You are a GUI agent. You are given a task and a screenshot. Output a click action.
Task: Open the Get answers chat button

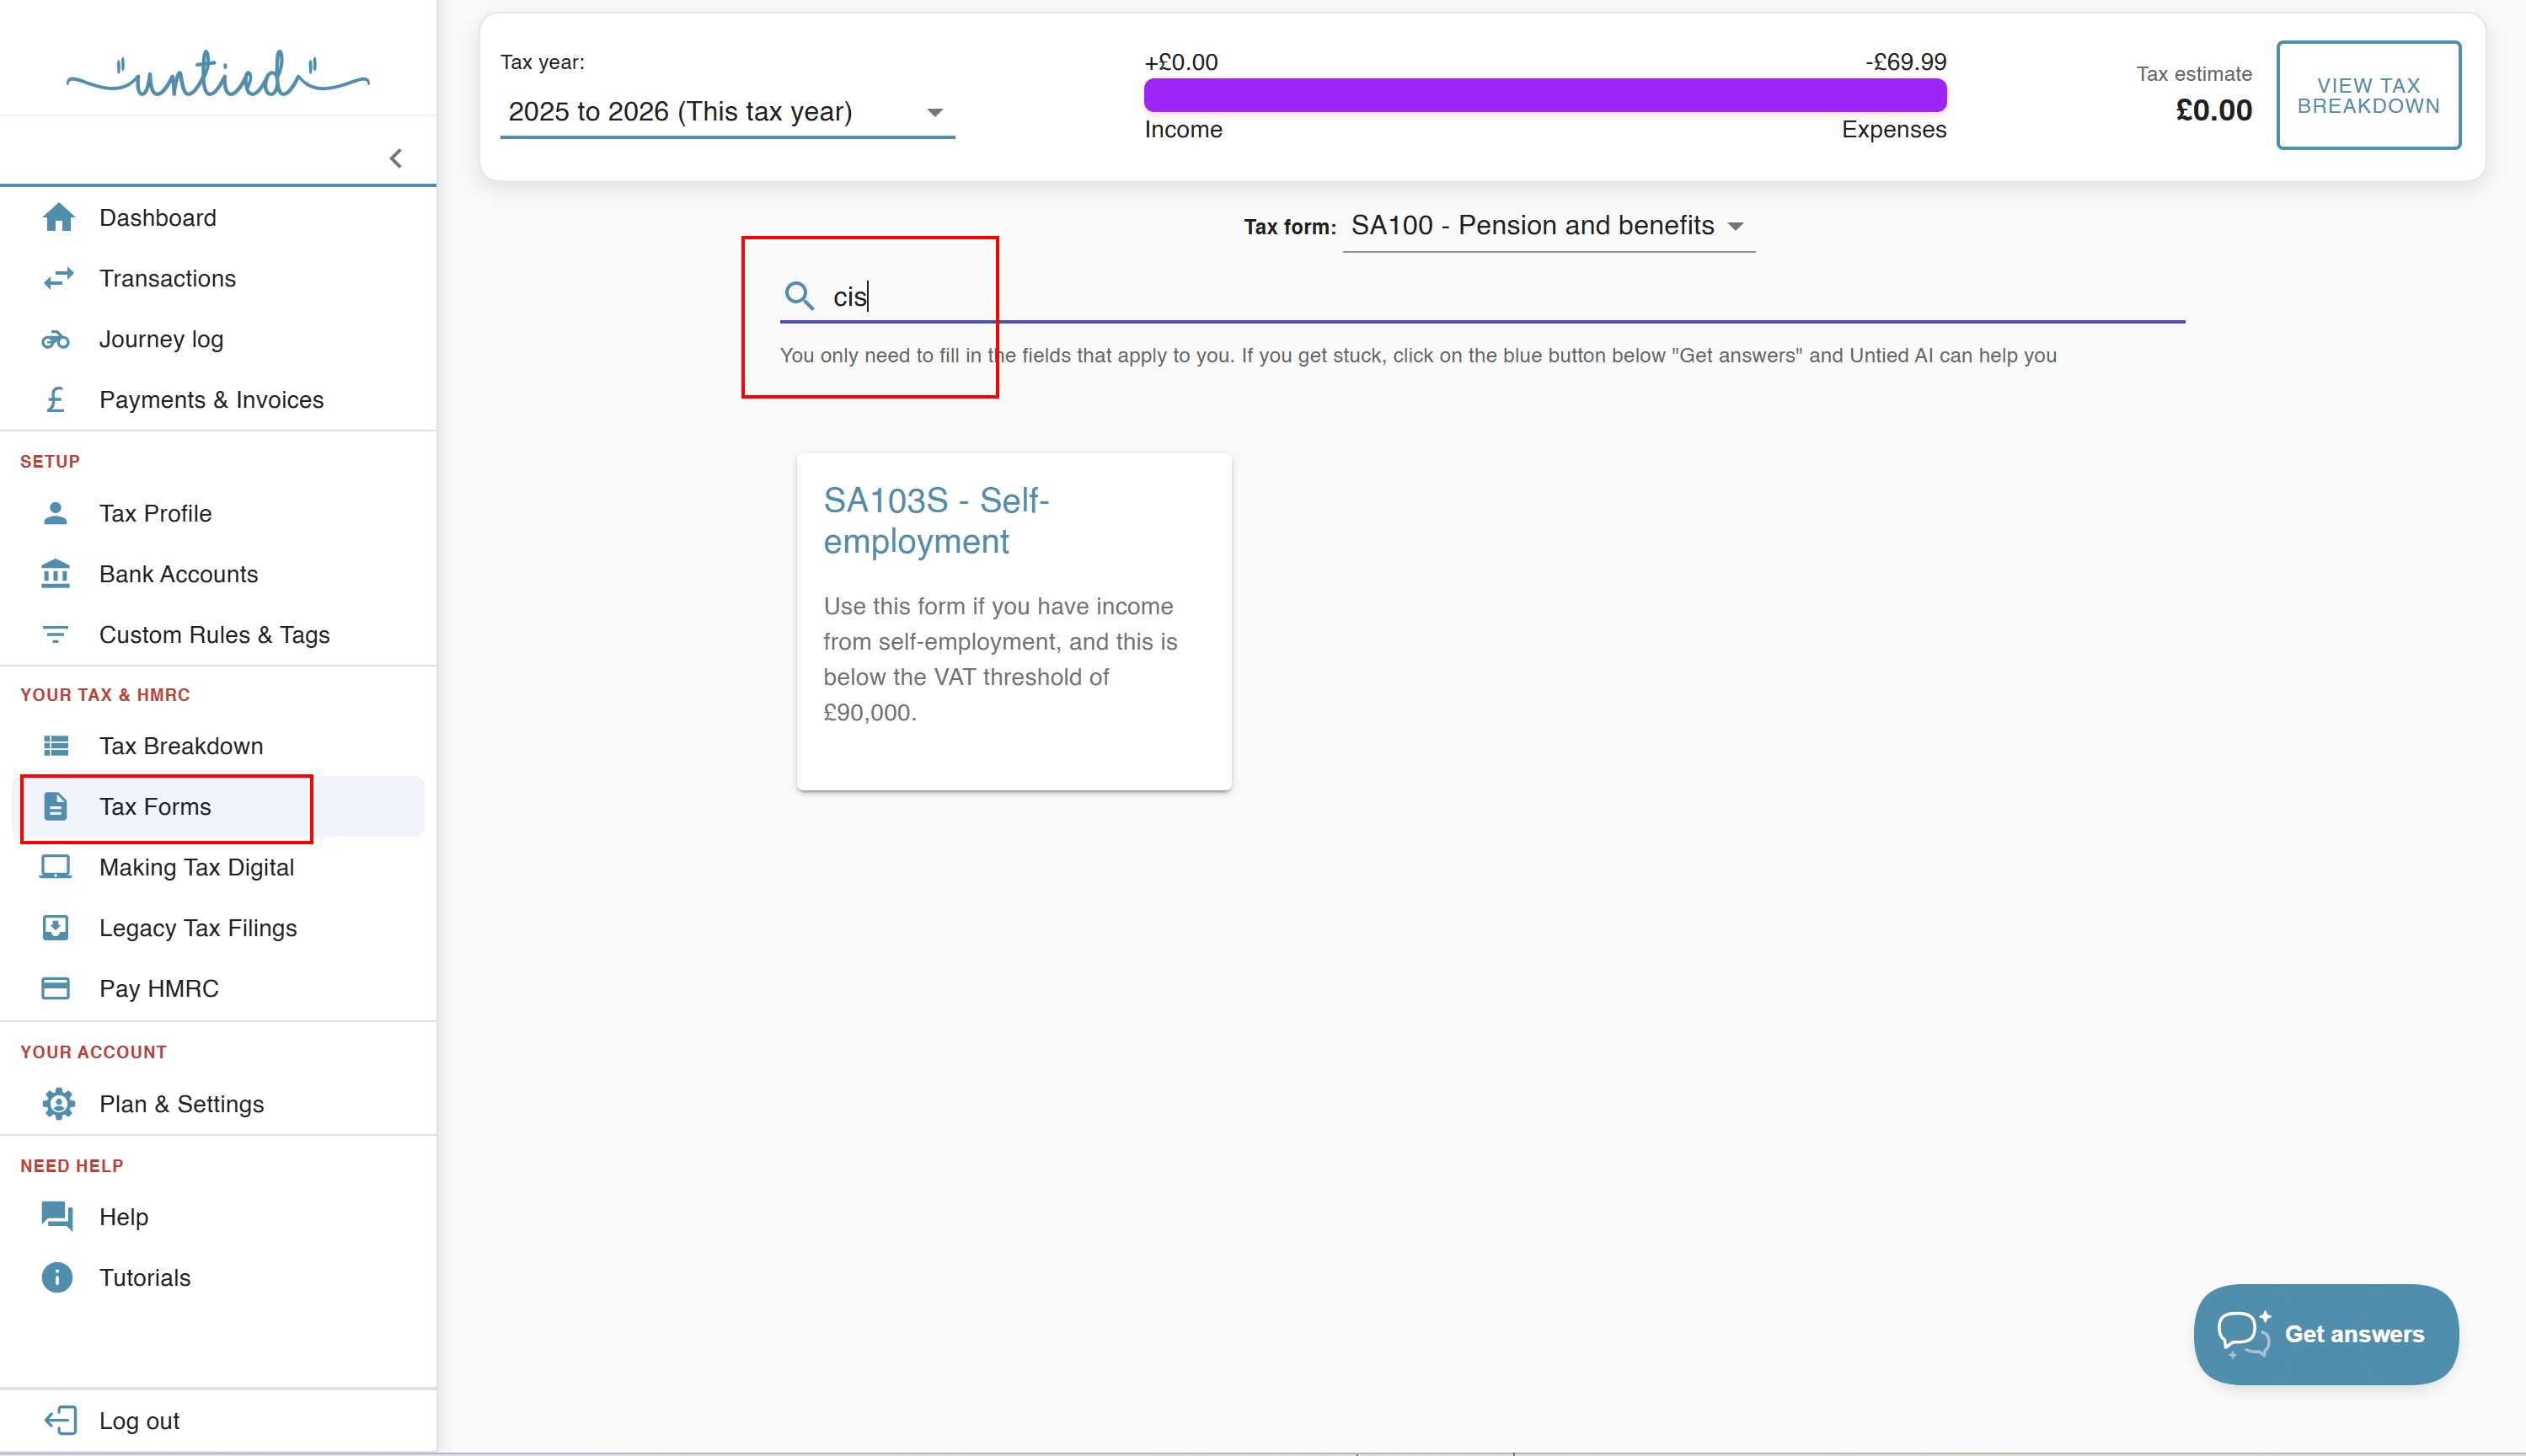click(x=2325, y=1334)
